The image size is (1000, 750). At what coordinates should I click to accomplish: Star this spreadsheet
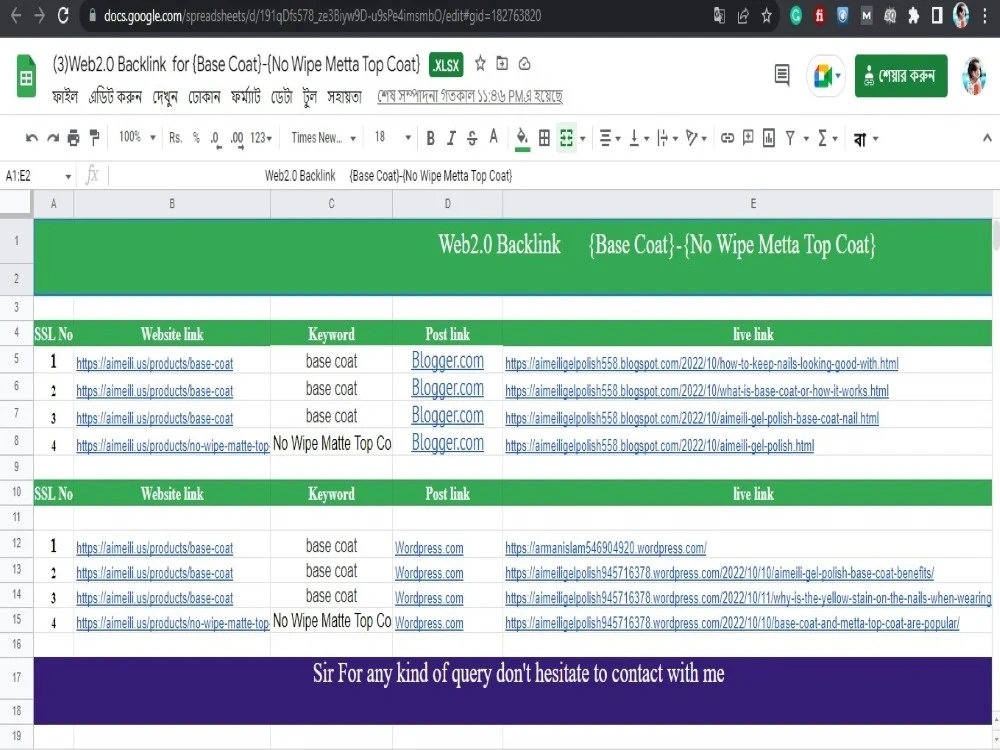click(x=480, y=64)
